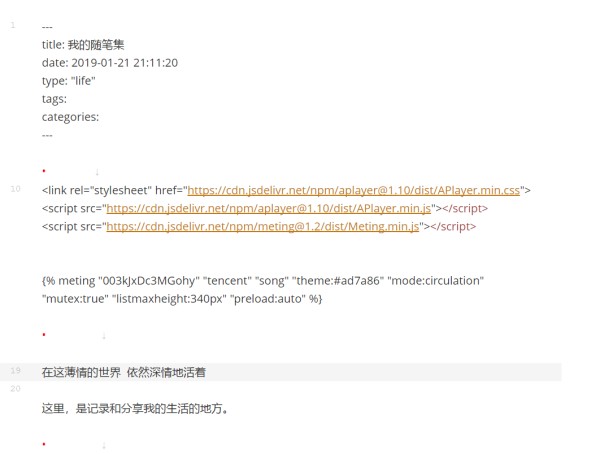Click the categories: front matter line
600x454 pixels.
[x=70, y=117]
